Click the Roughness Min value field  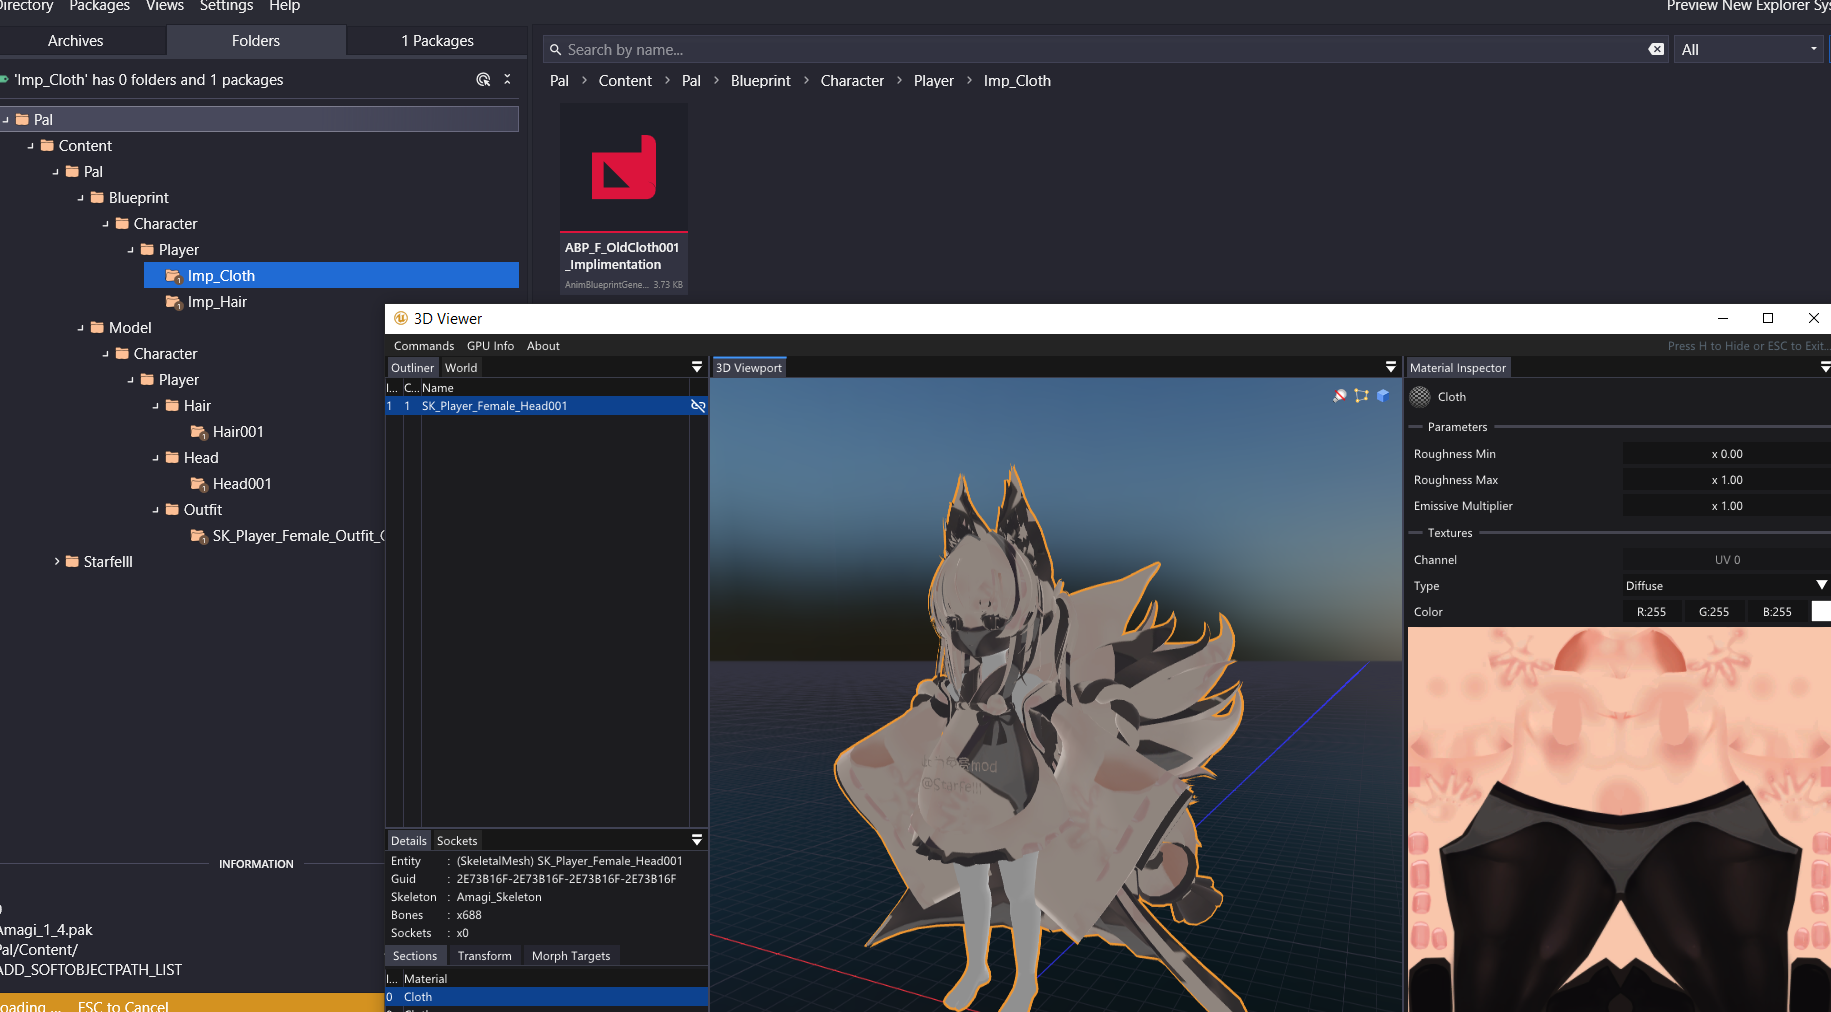click(1726, 454)
